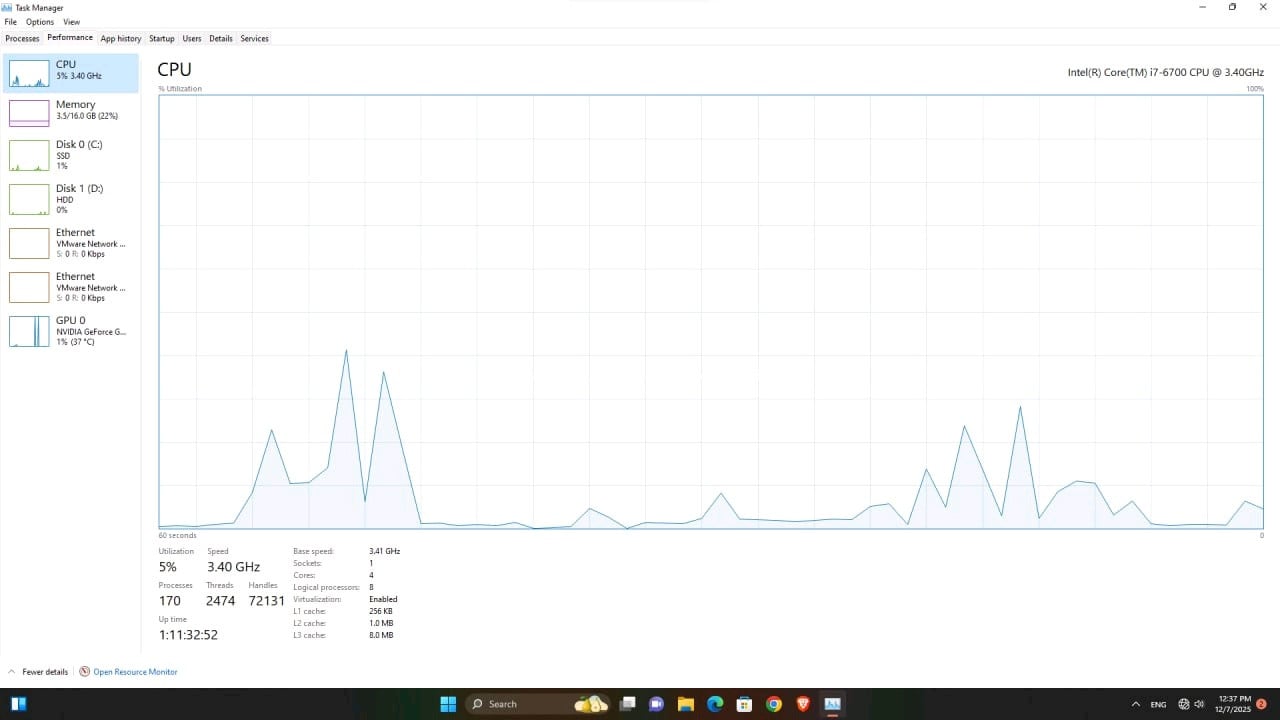
Task: Open Microsoft Store taskbar icon
Action: tap(744, 704)
